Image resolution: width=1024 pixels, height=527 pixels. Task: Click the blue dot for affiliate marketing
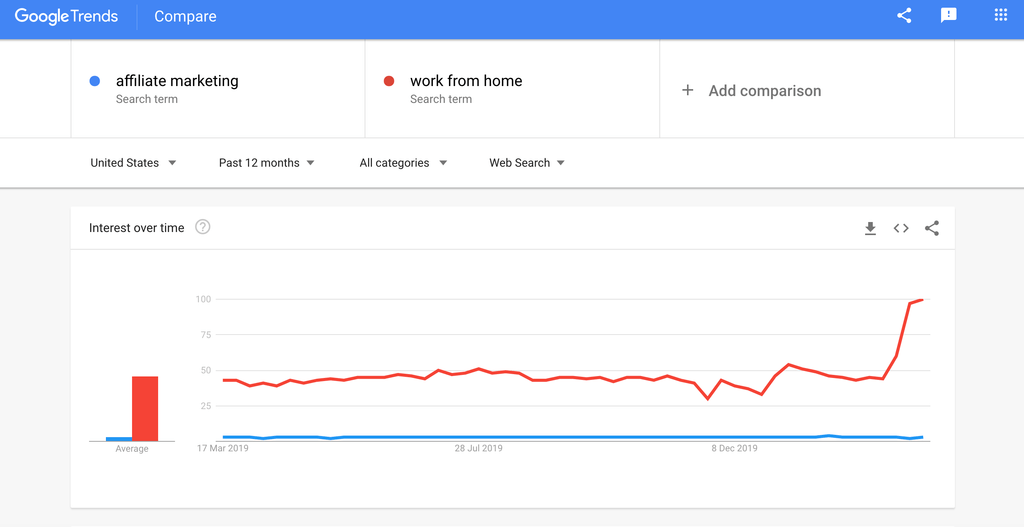95,81
